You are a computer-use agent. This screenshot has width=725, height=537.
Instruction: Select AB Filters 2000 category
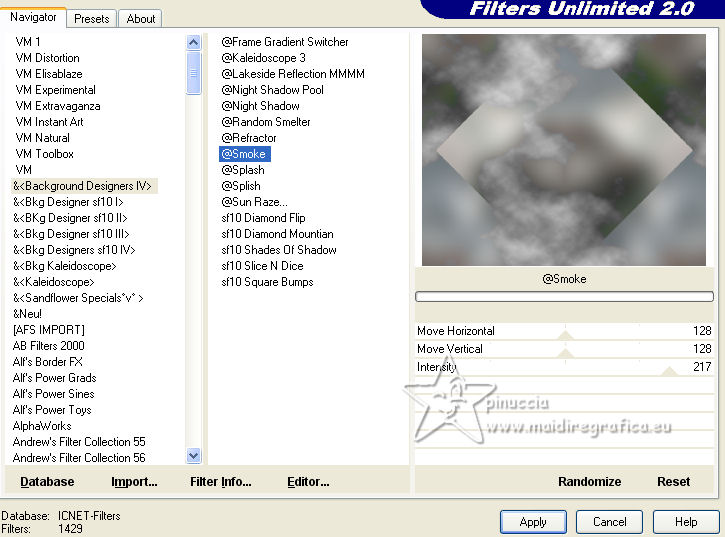pos(49,346)
